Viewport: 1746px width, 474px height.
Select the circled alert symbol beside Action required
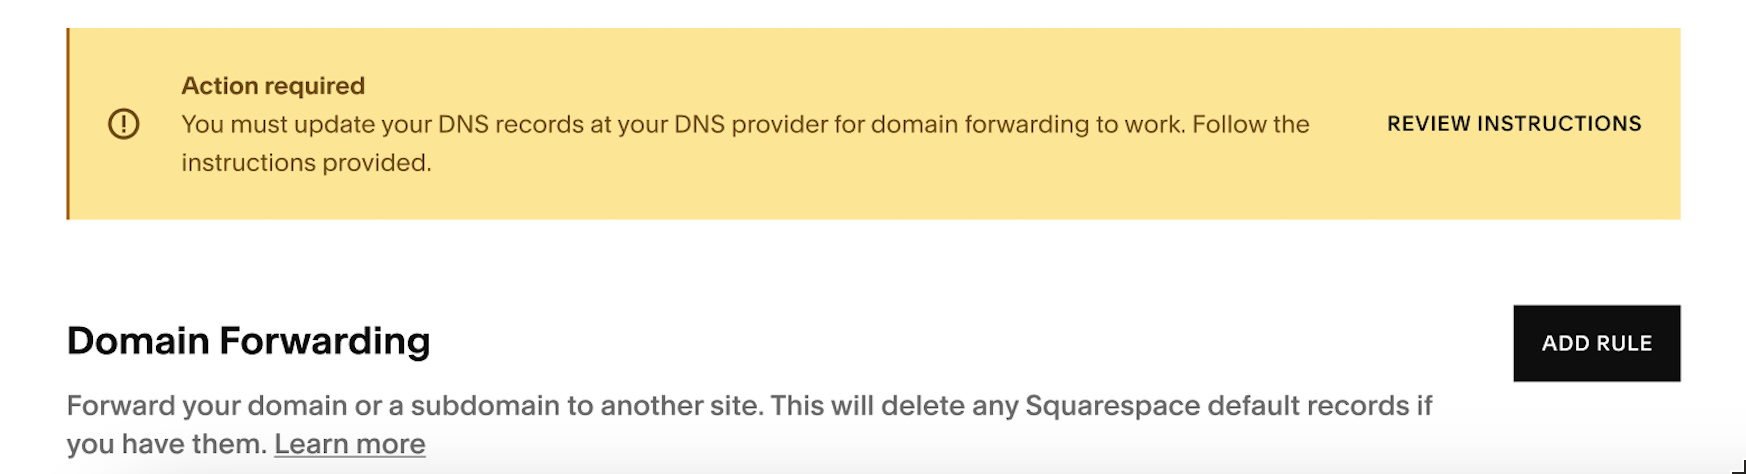pyautogui.click(x=123, y=124)
